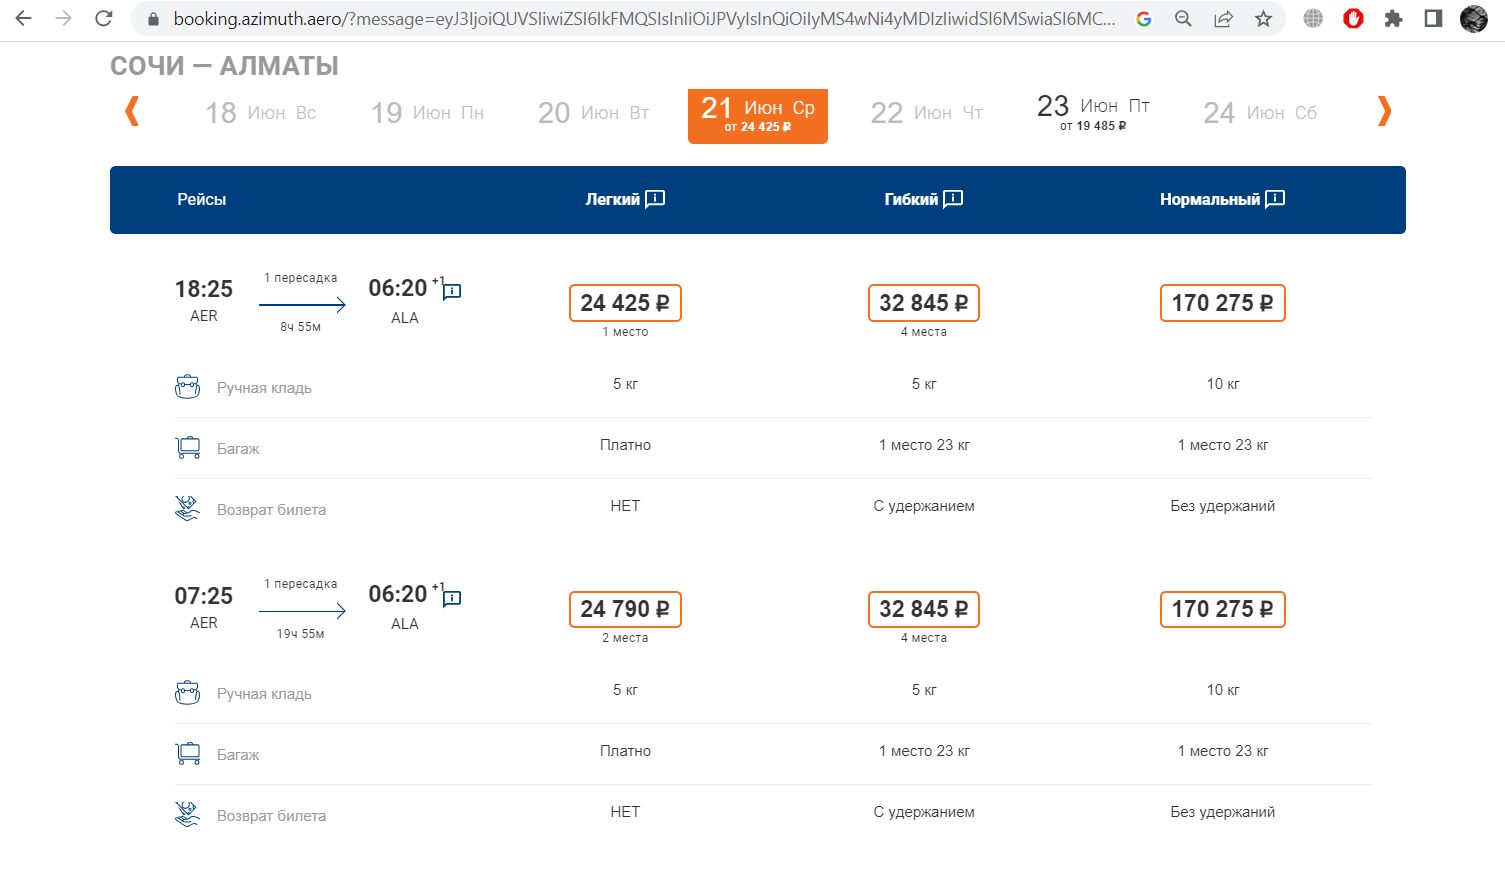Select 21 Июн Ср active date tab

[x=757, y=116]
